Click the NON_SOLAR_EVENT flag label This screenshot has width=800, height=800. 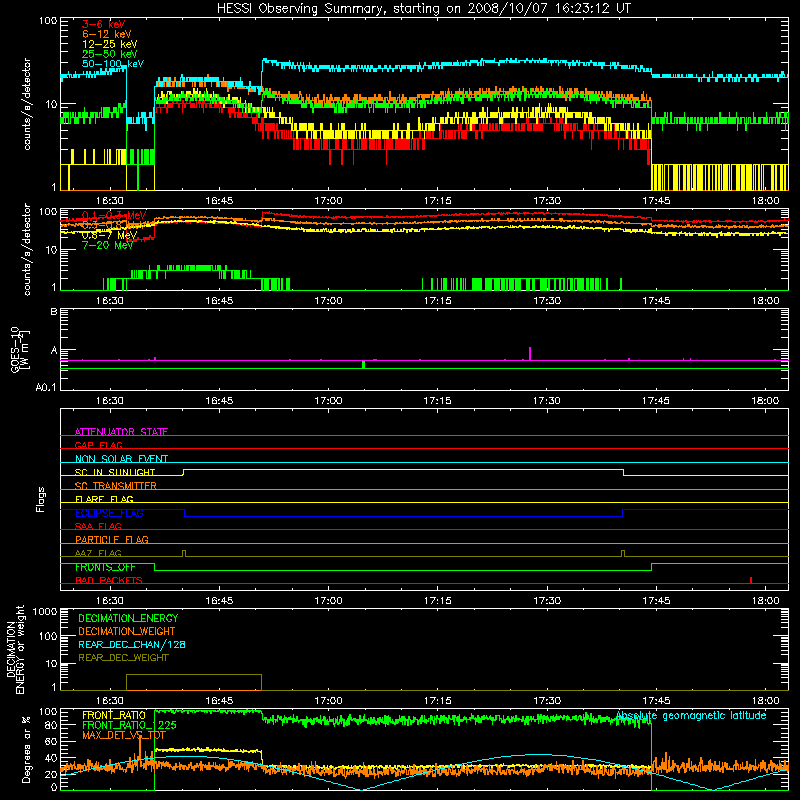(121, 459)
